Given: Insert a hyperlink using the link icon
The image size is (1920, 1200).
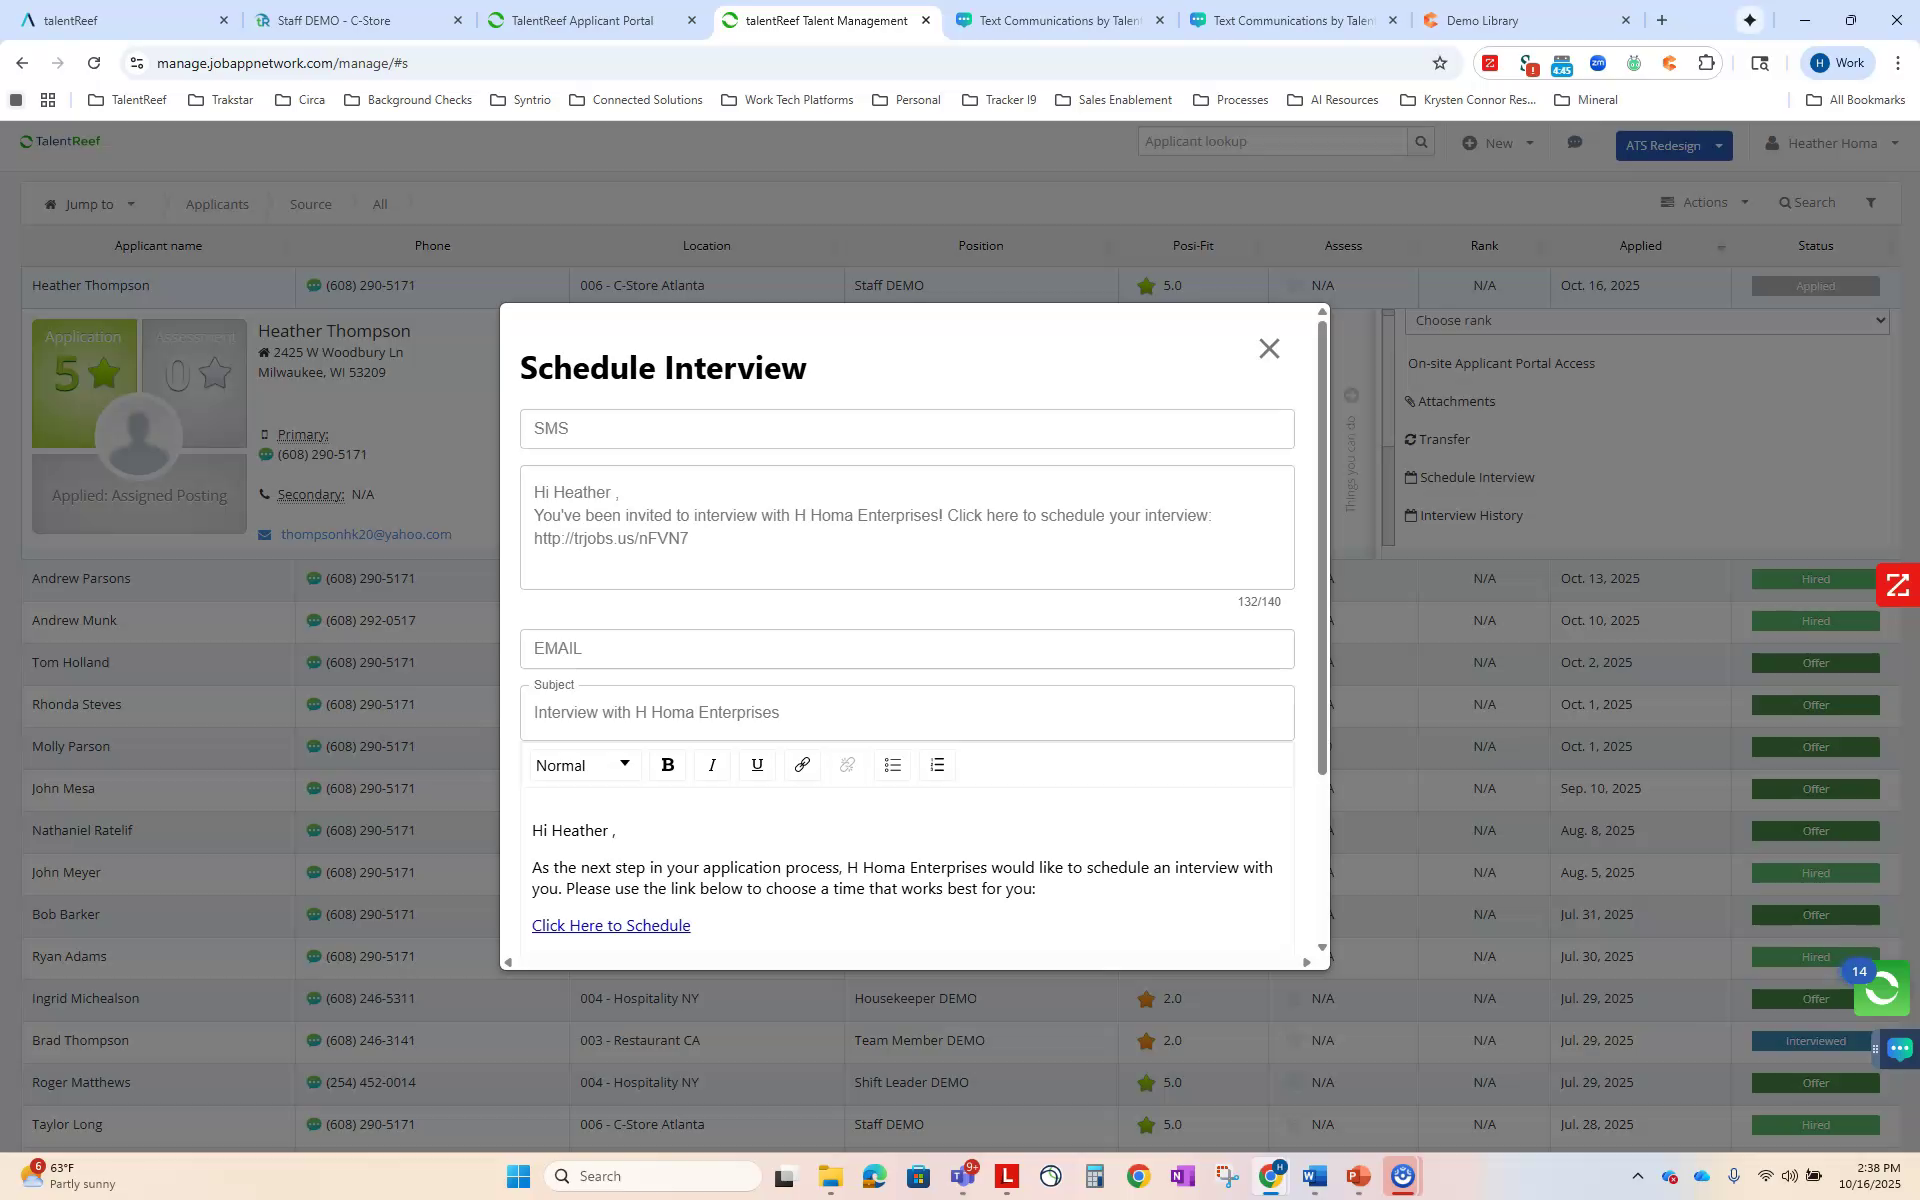Looking at the screenshot, I should pos(802,765).
